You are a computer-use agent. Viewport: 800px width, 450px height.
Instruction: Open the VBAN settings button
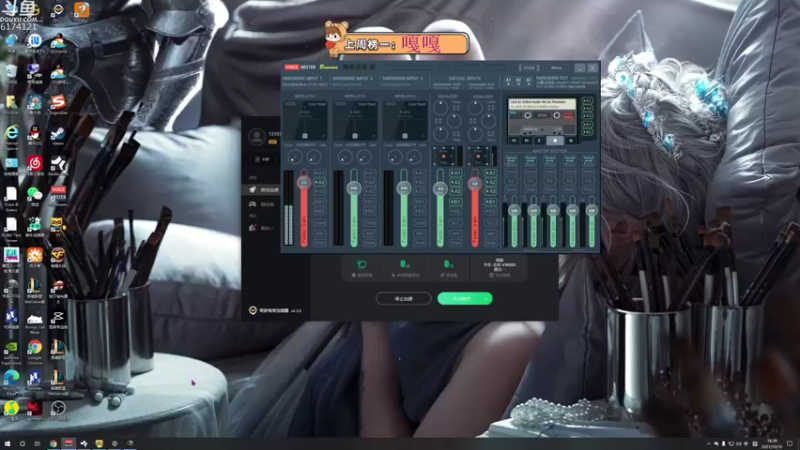click(x=529, y=68)
